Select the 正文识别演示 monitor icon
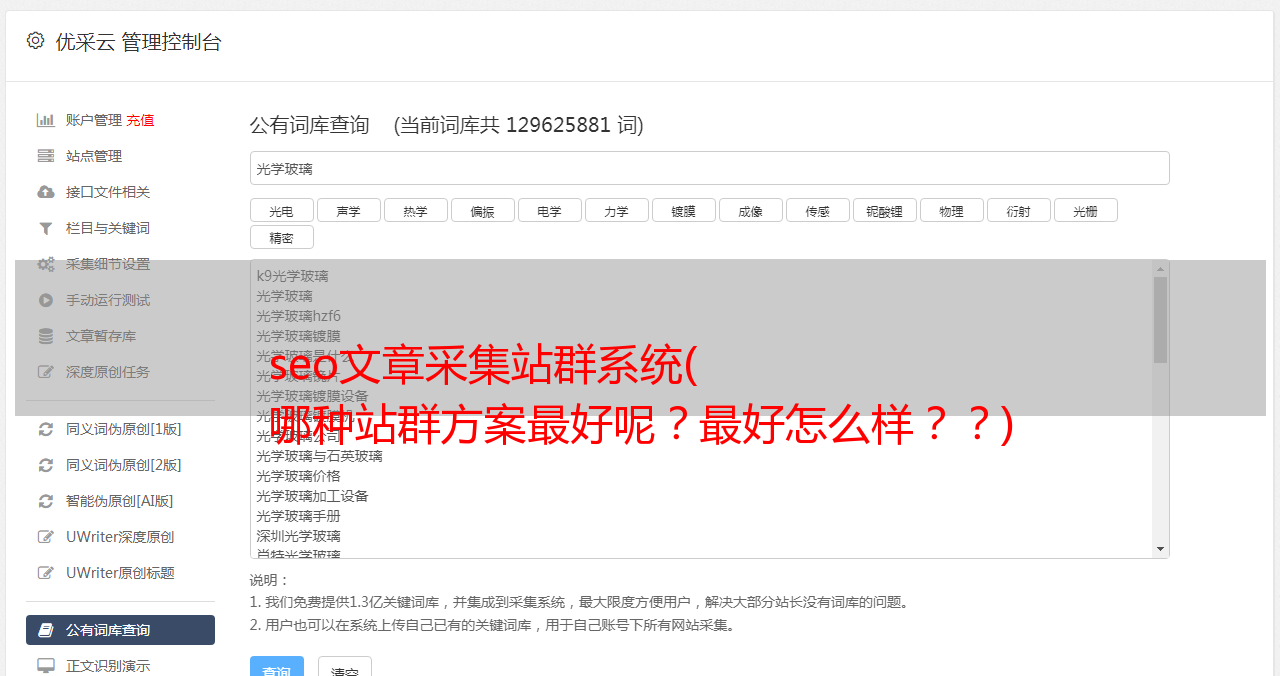Screen dimensions: 1280x676 46,665
